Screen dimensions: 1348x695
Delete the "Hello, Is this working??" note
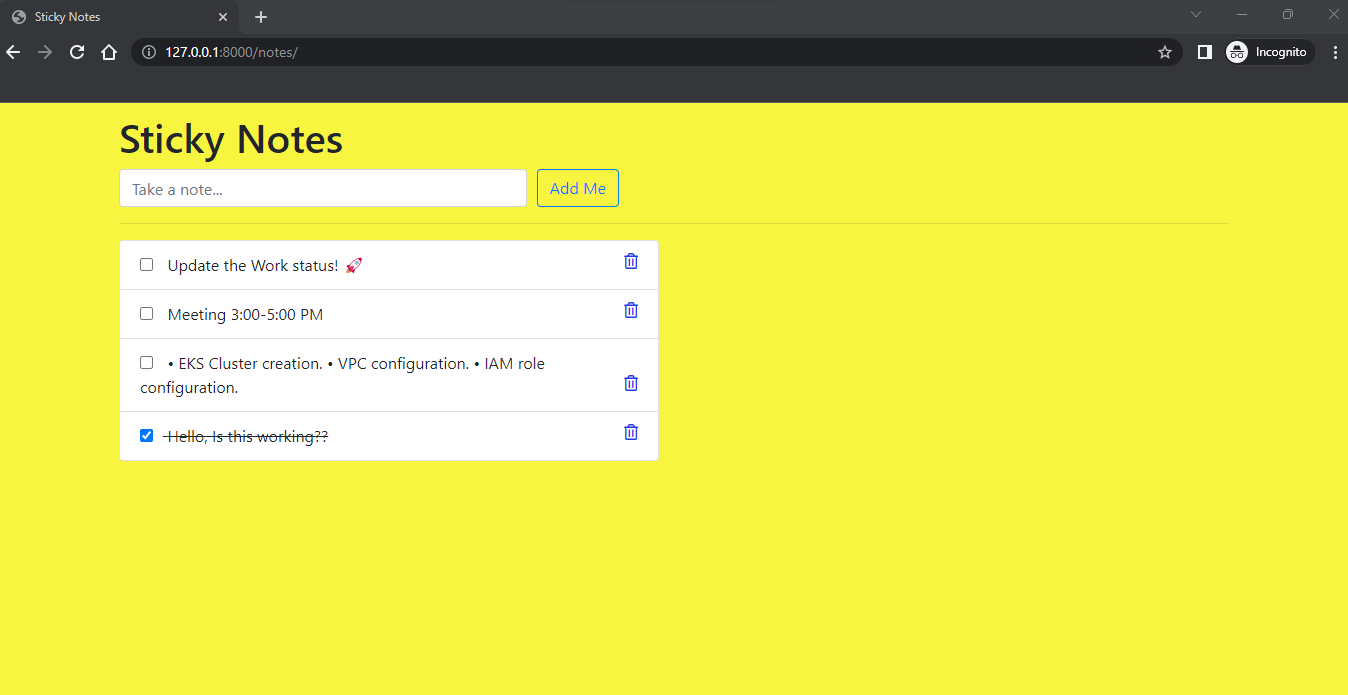tap(631, 432)
